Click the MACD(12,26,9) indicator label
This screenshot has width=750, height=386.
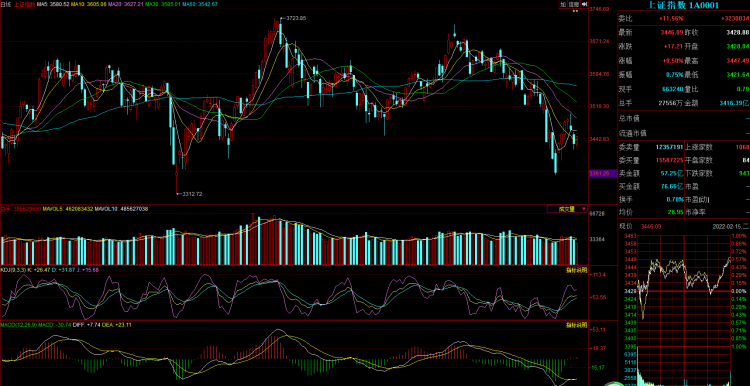point(20,325)
